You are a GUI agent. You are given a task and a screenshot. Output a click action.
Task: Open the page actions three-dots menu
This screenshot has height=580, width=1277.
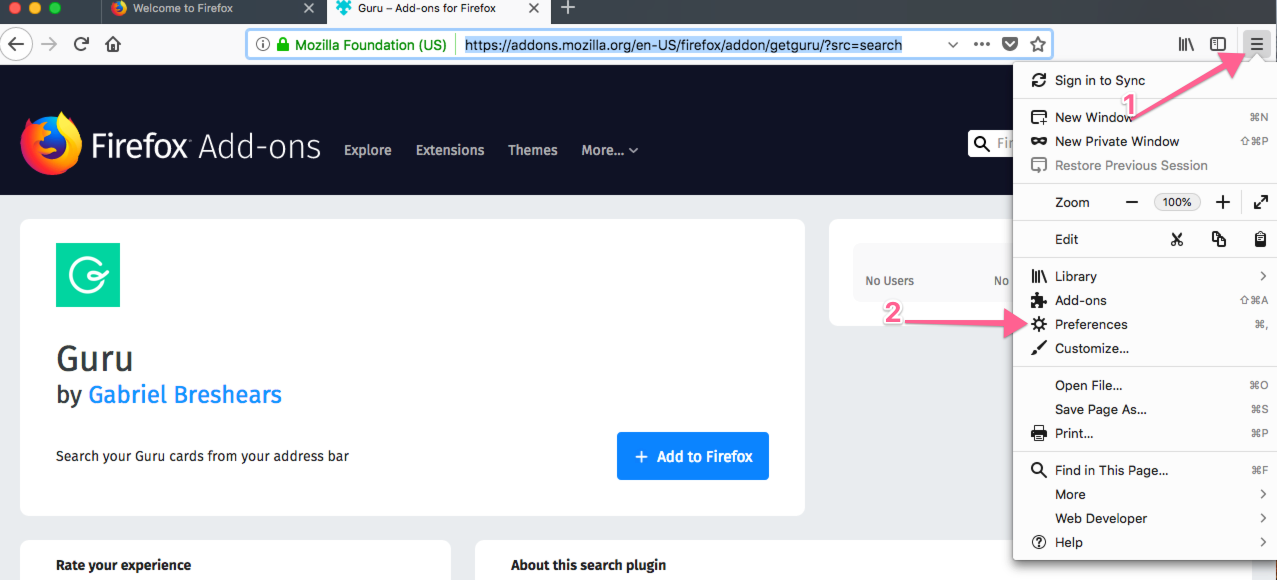pyautogui.click(x=982, y=44)
